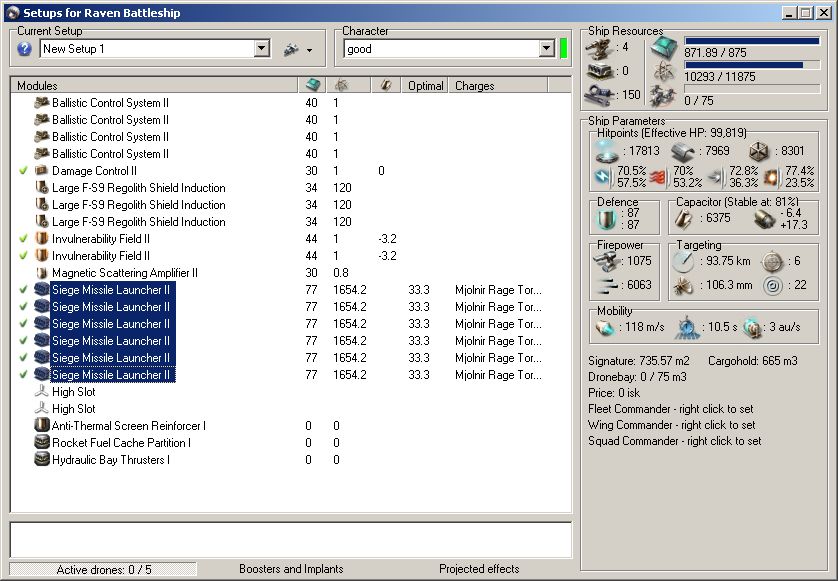Screen dimensions: 838x581
Task: Switch to Projected effects tab
Action: tap(479, 569)
